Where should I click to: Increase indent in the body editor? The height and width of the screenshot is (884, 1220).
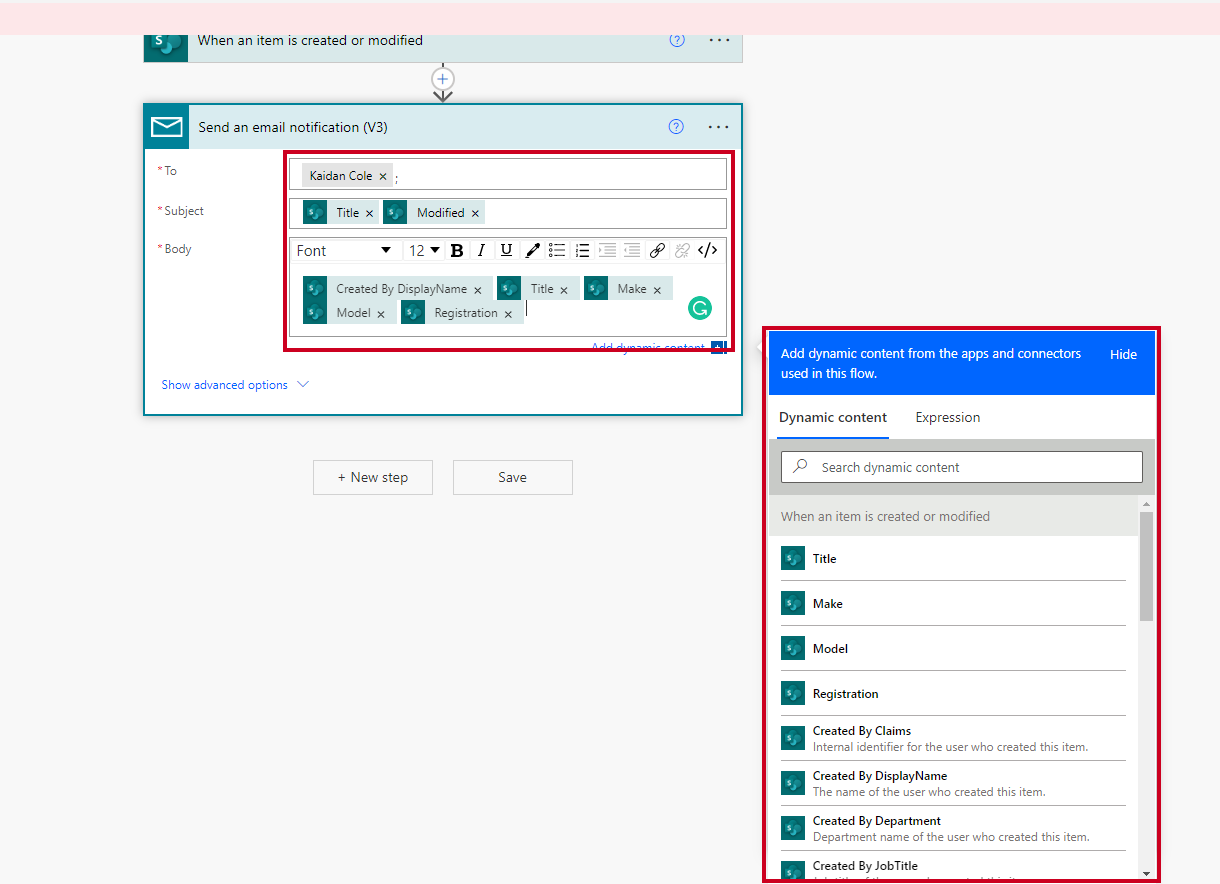607,250
